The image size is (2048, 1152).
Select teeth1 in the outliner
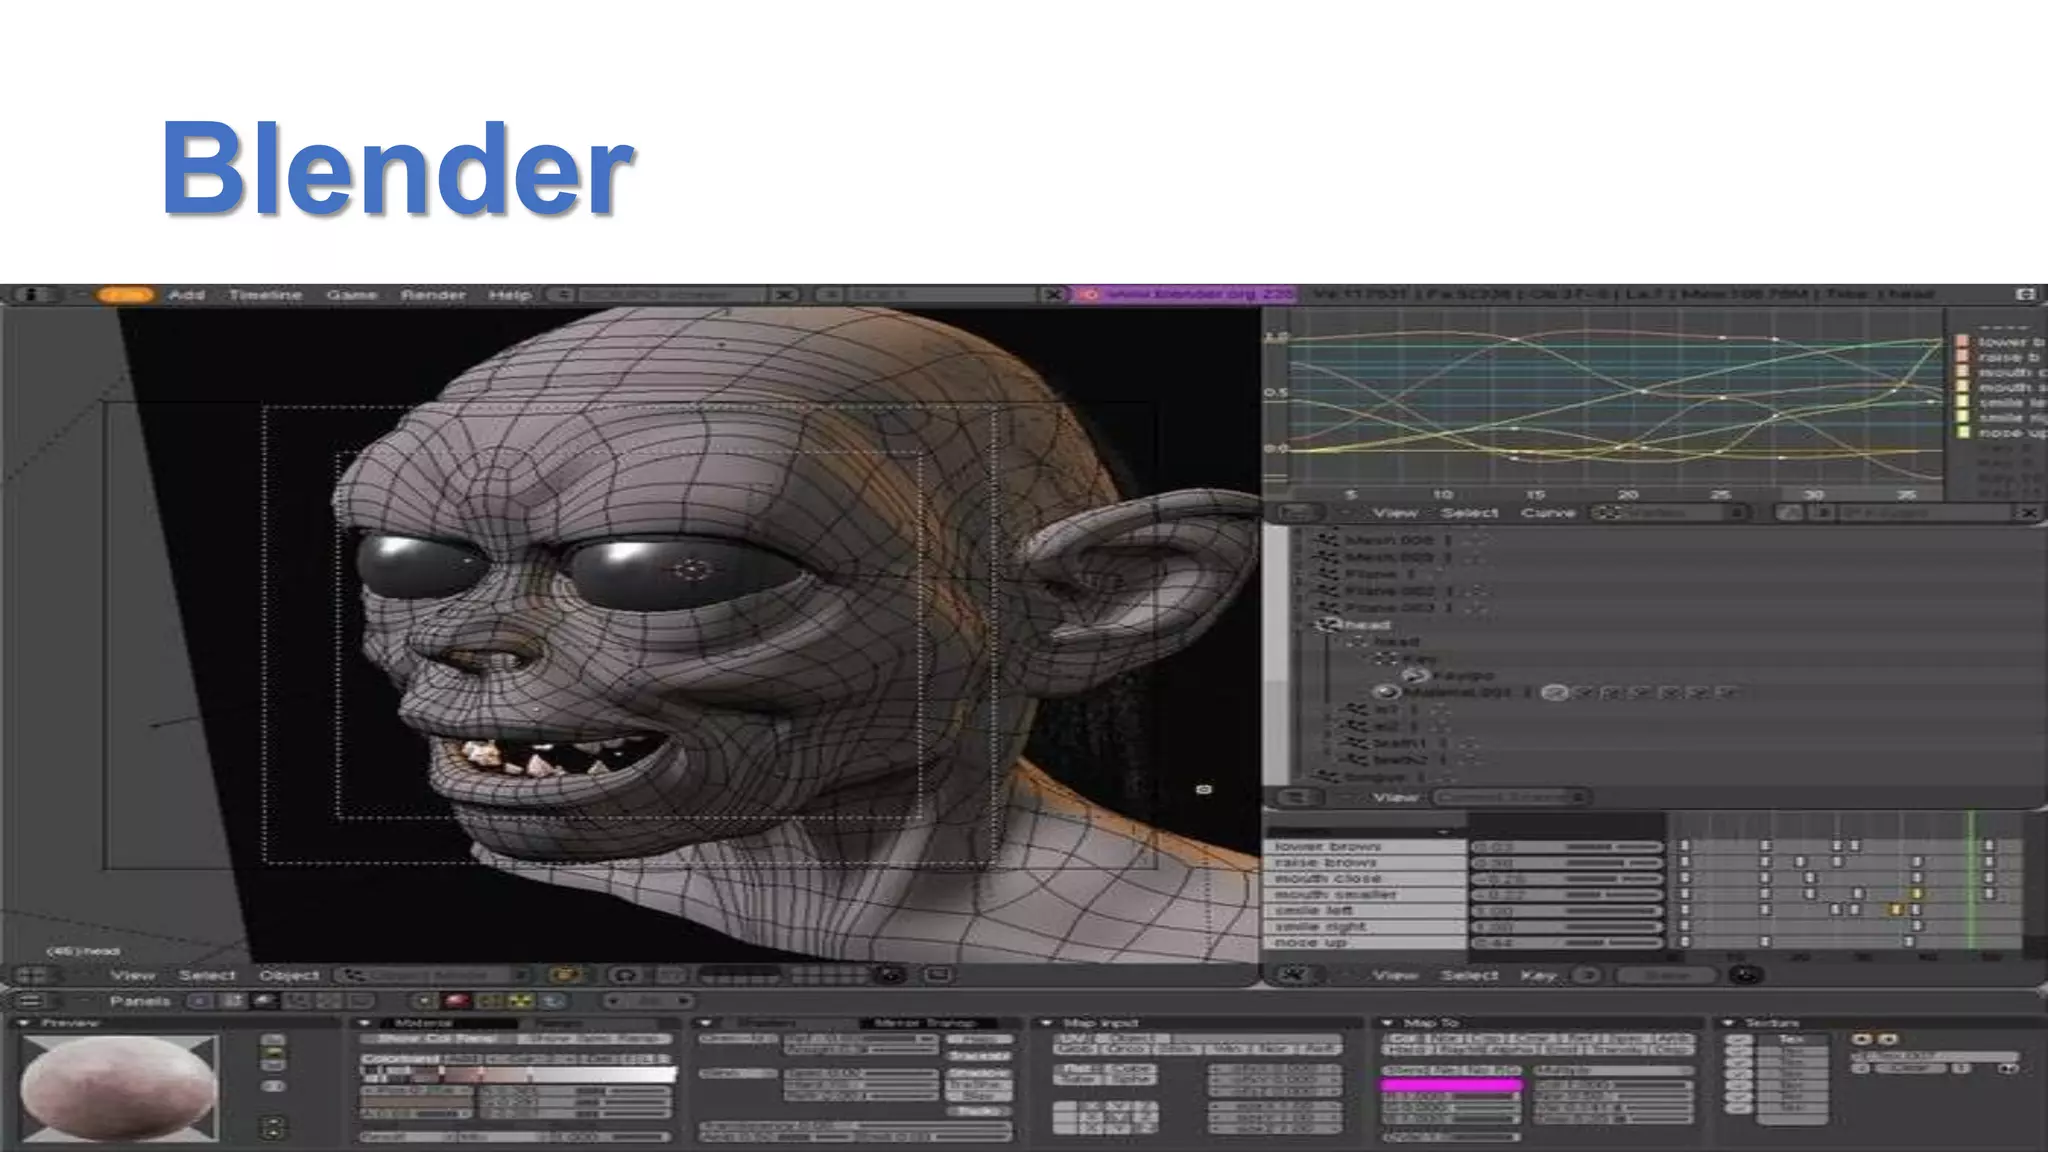pyautogui.click(x=1399, y=743)
